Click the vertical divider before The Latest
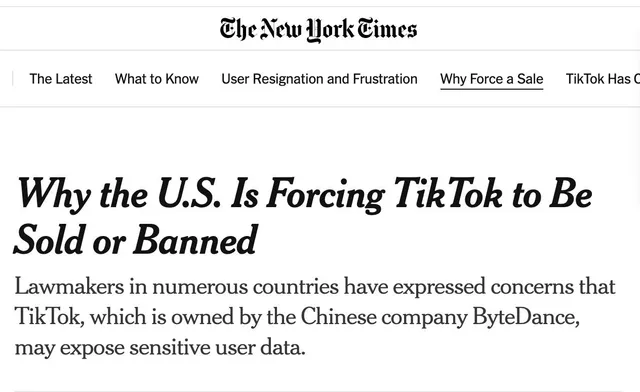 pyautogui.click(x=13, y=79)
